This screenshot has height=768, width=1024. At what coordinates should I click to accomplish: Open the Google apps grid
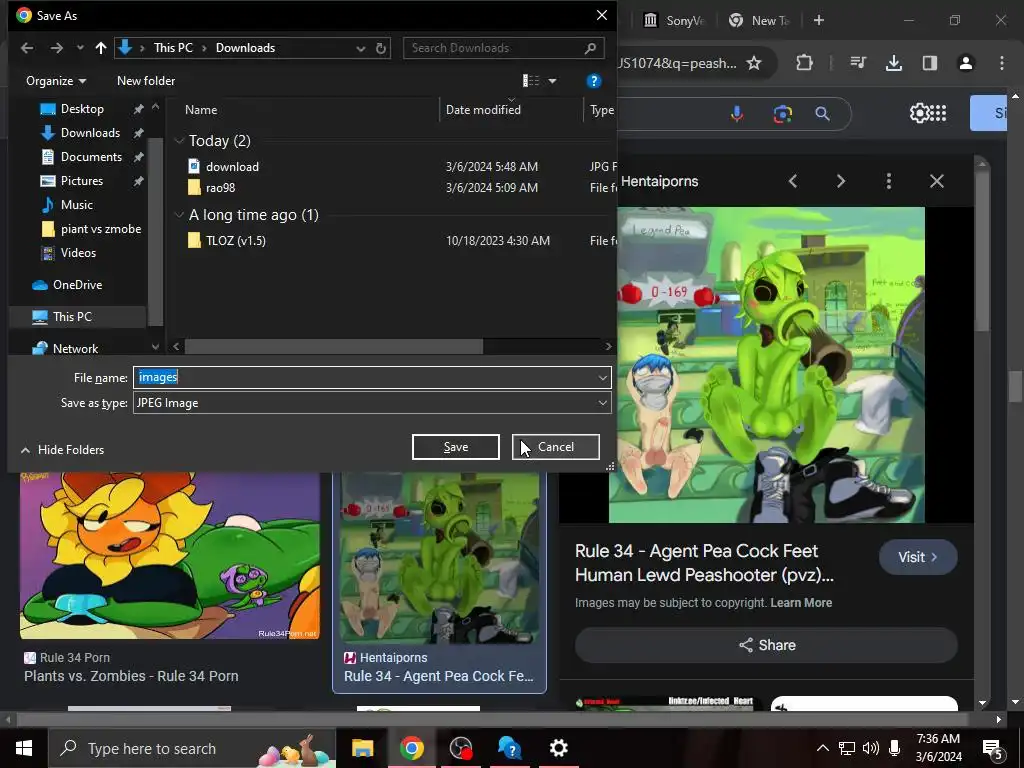(937, 113)
